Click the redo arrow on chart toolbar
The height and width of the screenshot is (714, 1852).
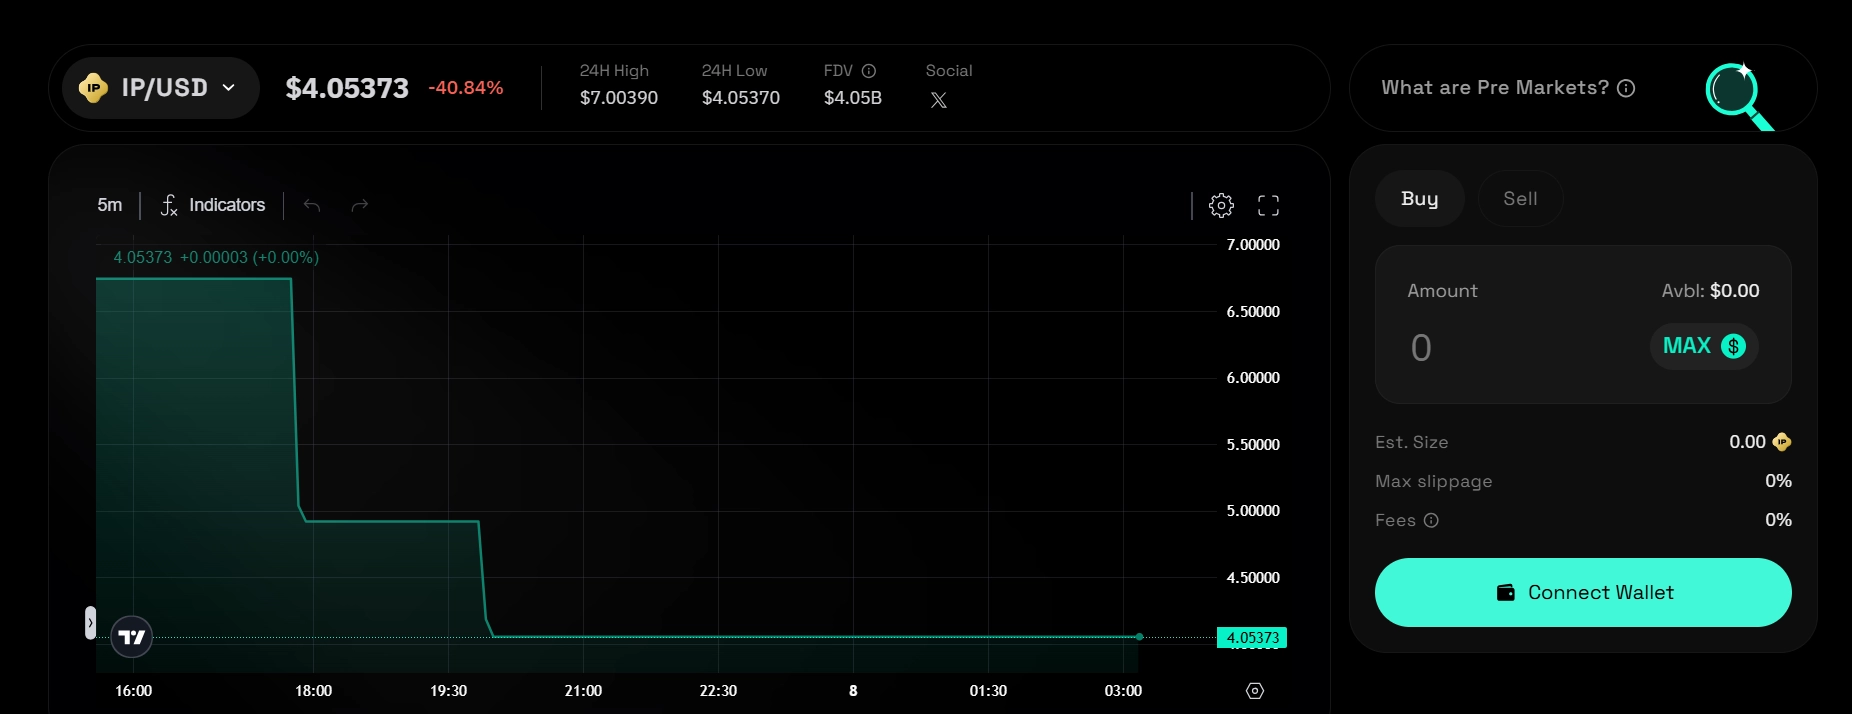coord(360,205)
